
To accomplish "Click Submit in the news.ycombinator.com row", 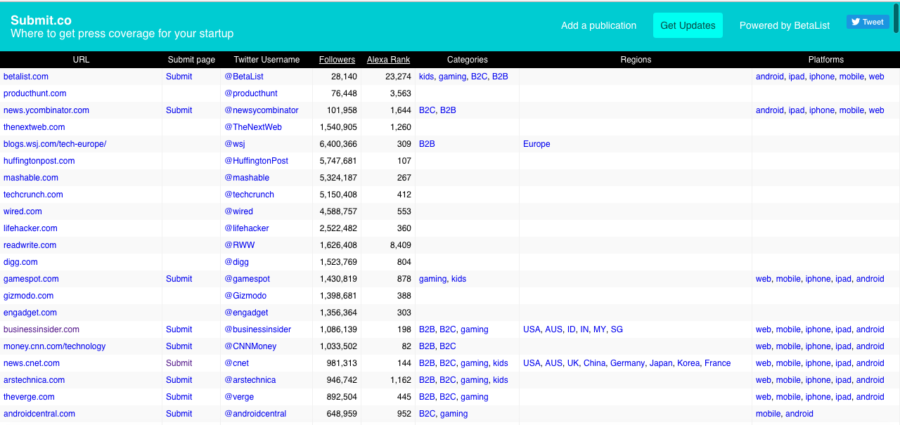I will point(179,110).
